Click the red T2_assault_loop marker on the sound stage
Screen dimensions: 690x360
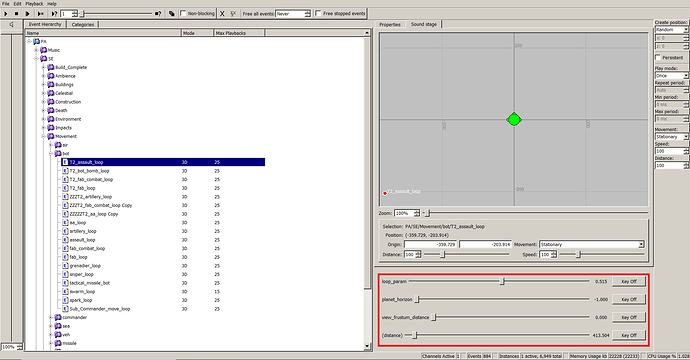[x=385, y=193]
